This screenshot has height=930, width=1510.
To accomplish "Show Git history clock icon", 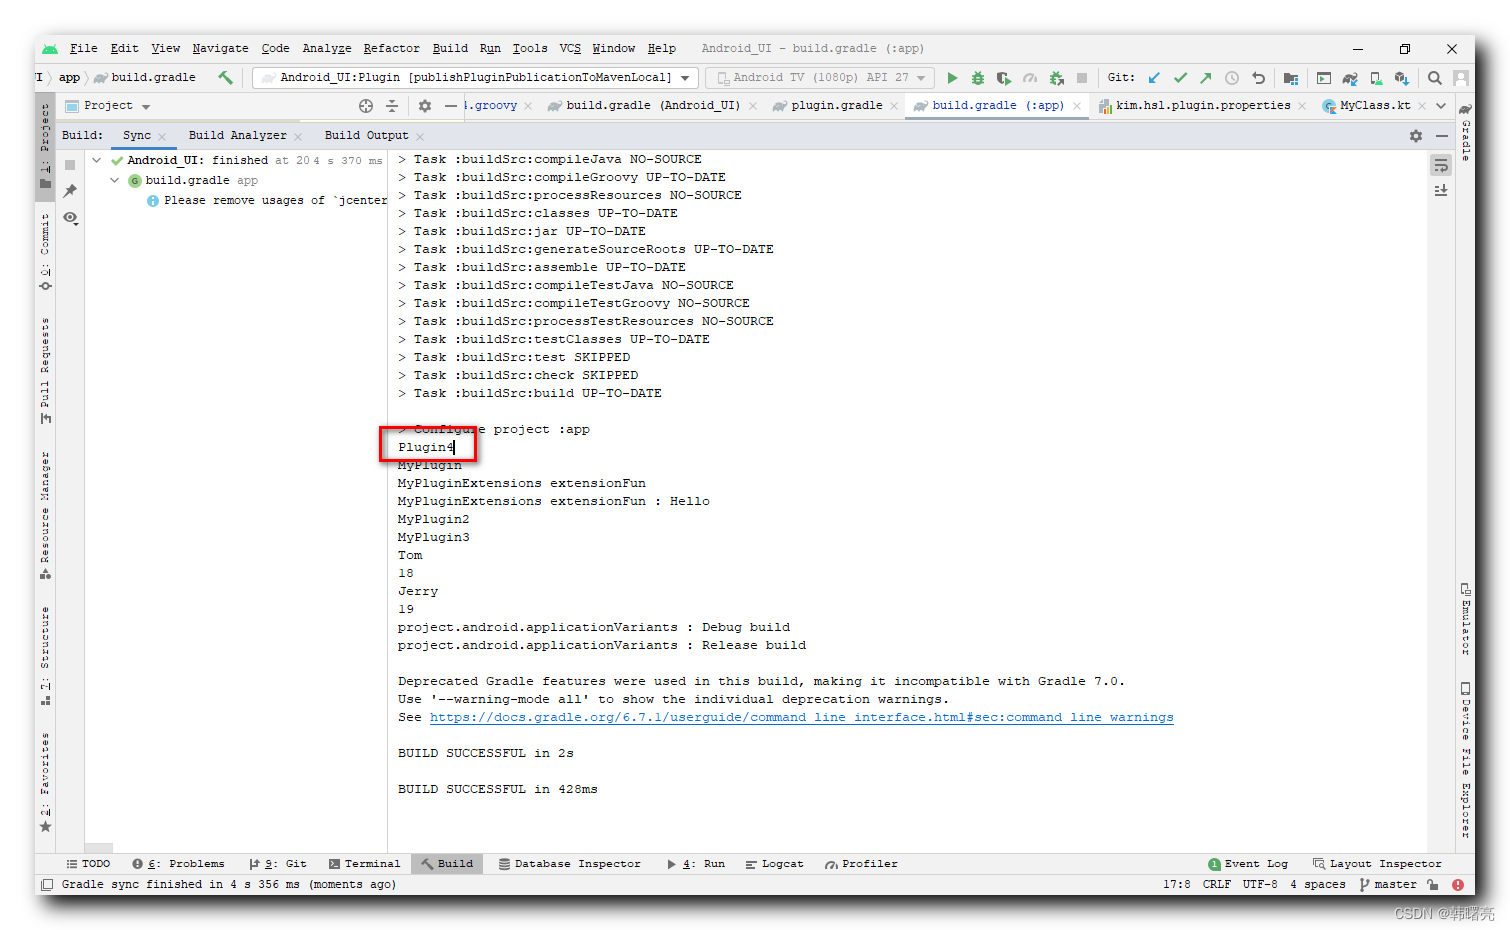I will [x=1232, y=77].
